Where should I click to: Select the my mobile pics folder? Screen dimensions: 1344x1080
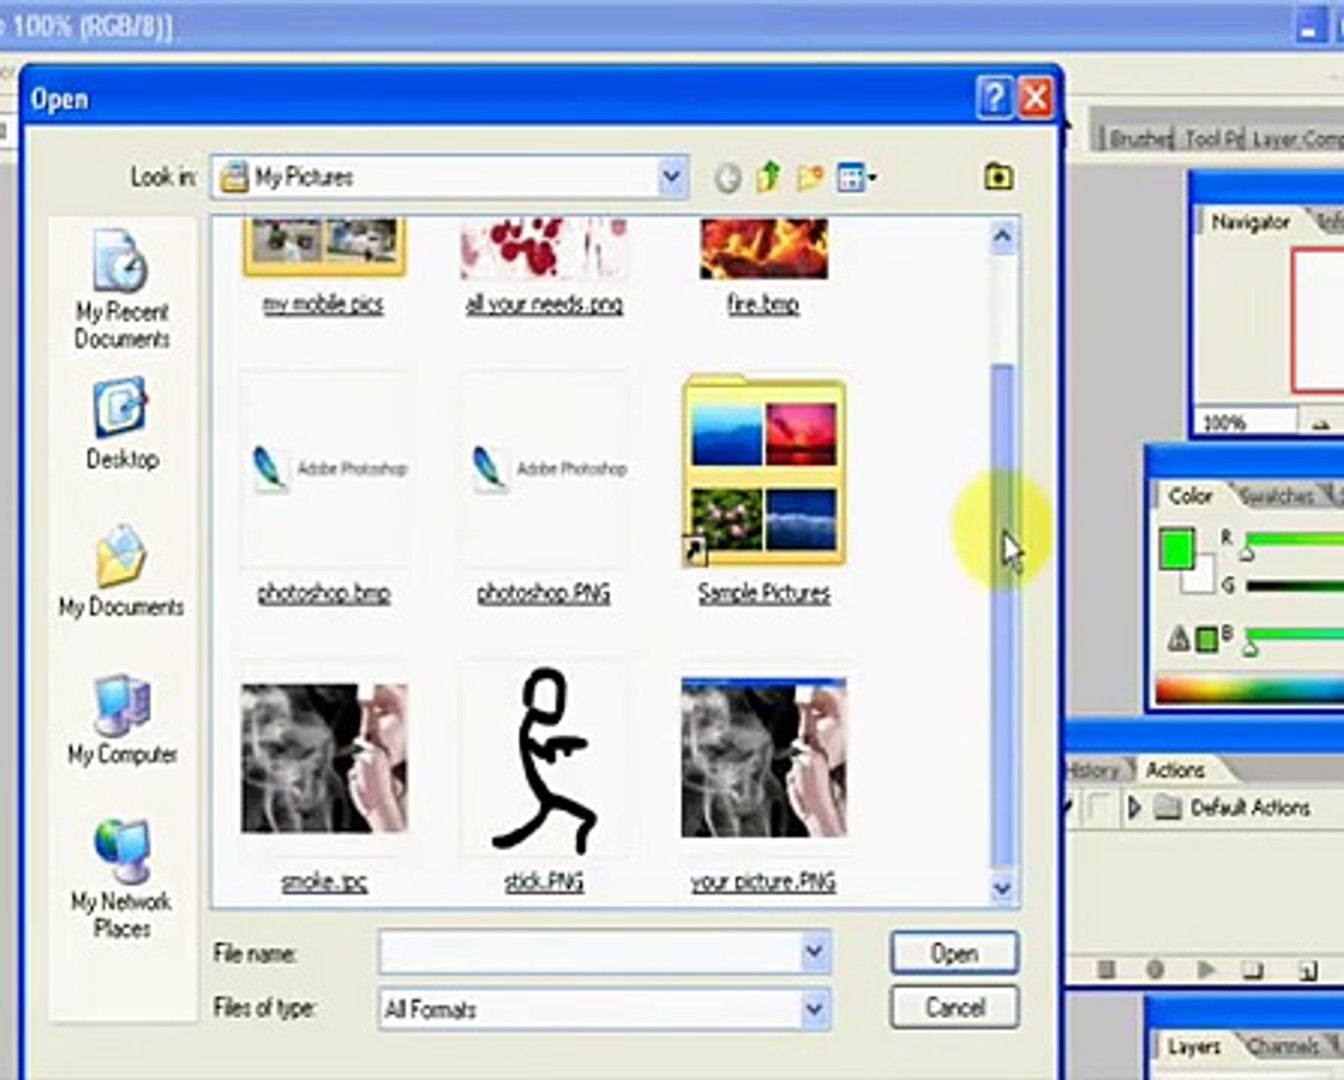323,268
